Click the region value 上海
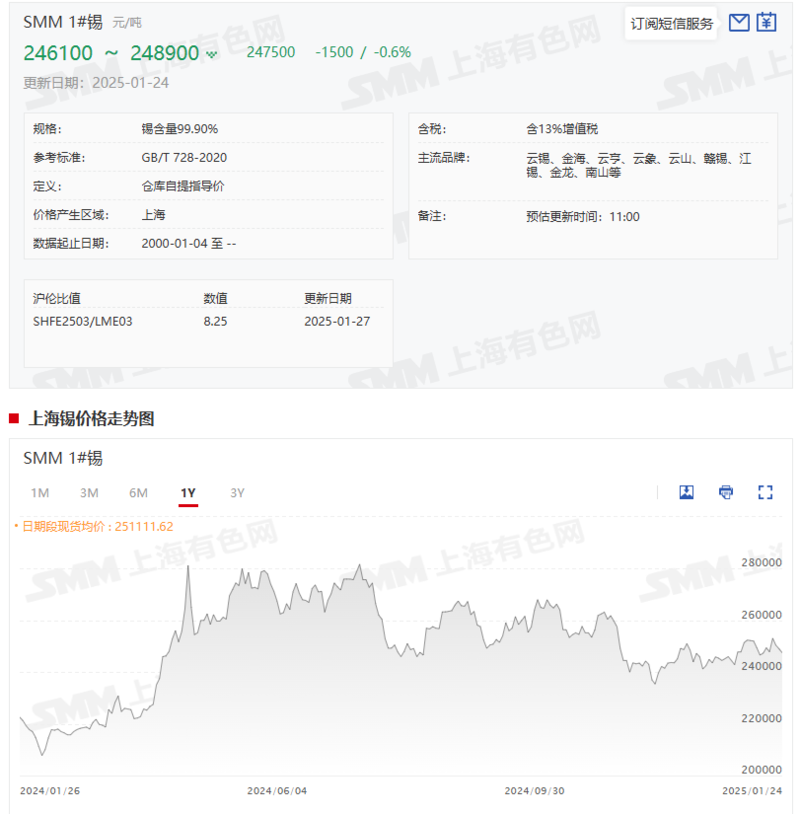The width and height of the screenshot is (800, 814). (153, 214)
